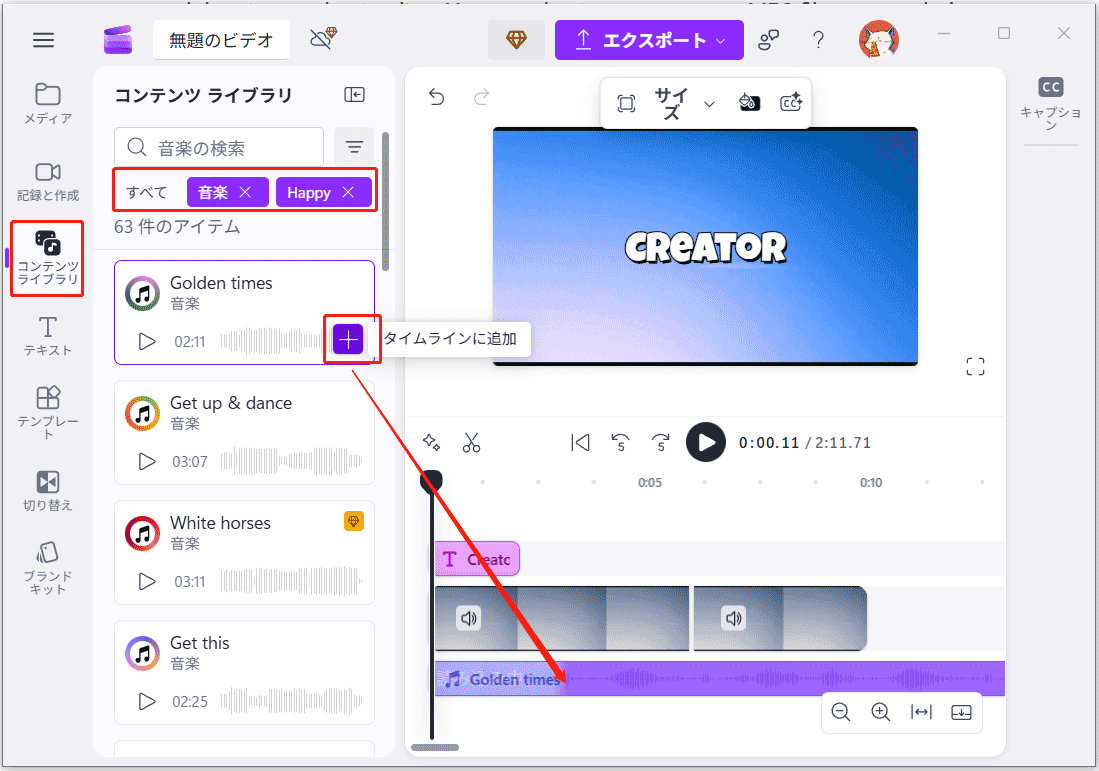Mute audio on the first video clip
Image resolution: width=1099 pixels, height=771 pixels.
[x=468, y=618]
